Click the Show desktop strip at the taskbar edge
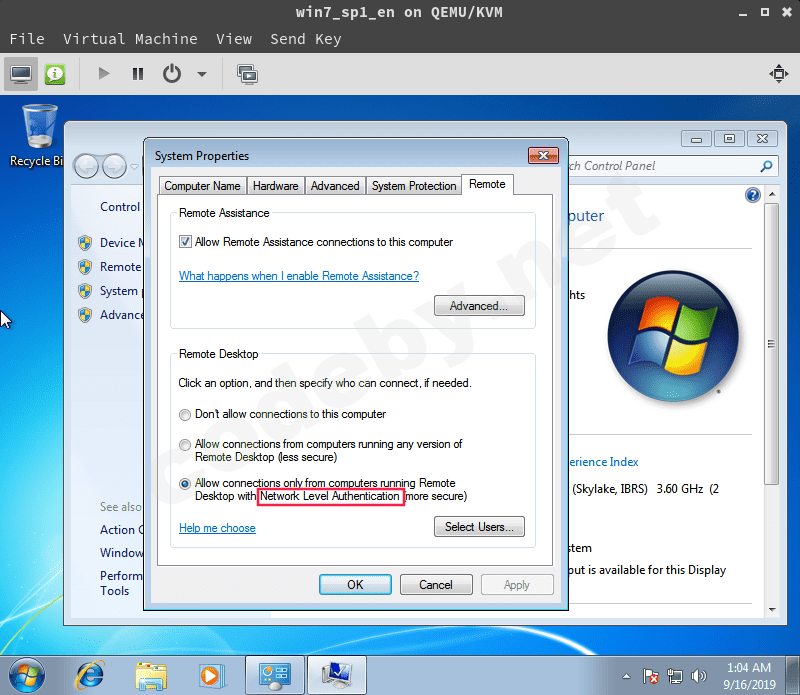 pos(792,675)
